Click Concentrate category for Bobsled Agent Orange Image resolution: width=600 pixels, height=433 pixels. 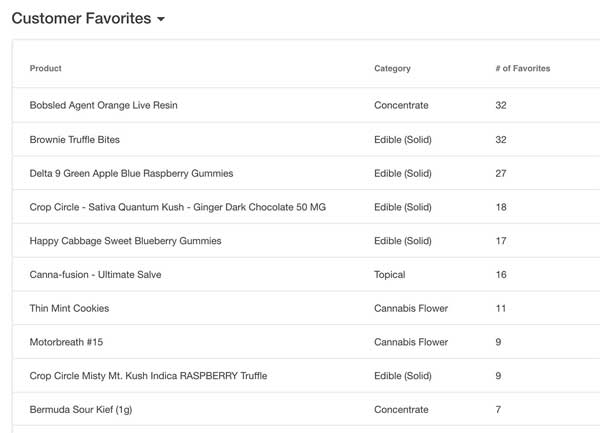401,105
